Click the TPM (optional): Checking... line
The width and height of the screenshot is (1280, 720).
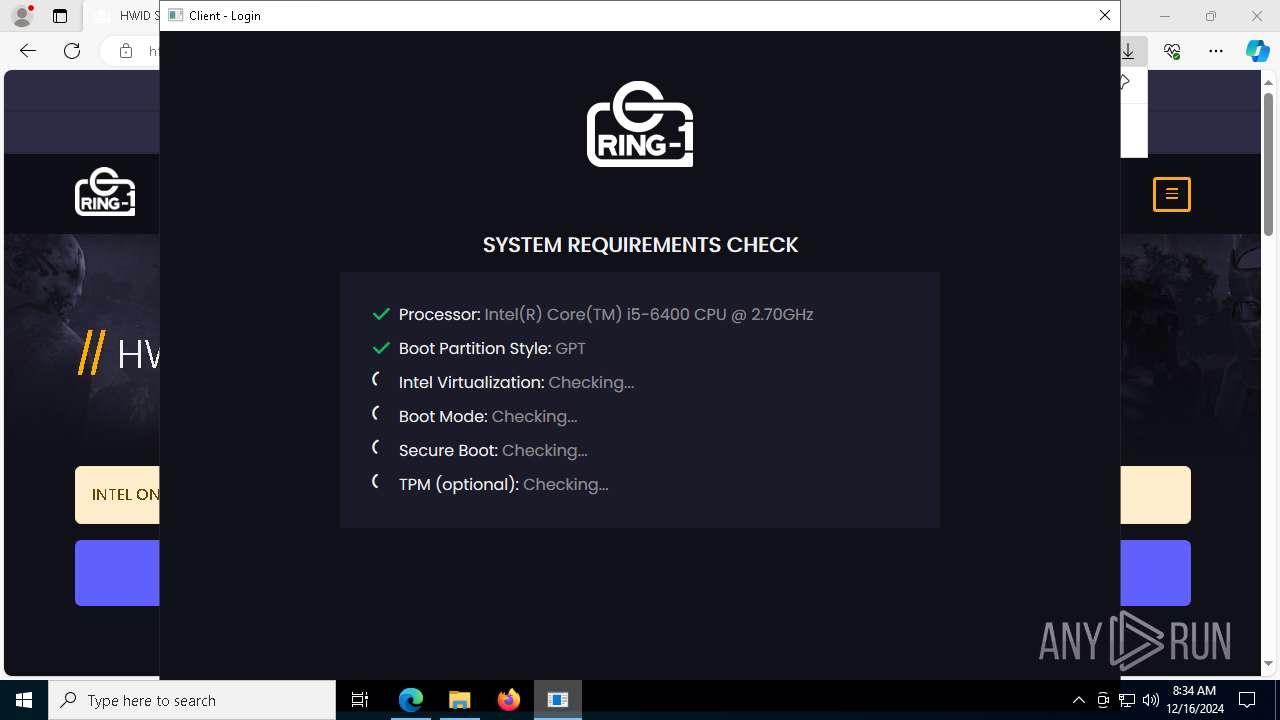(x=503, y=484)
